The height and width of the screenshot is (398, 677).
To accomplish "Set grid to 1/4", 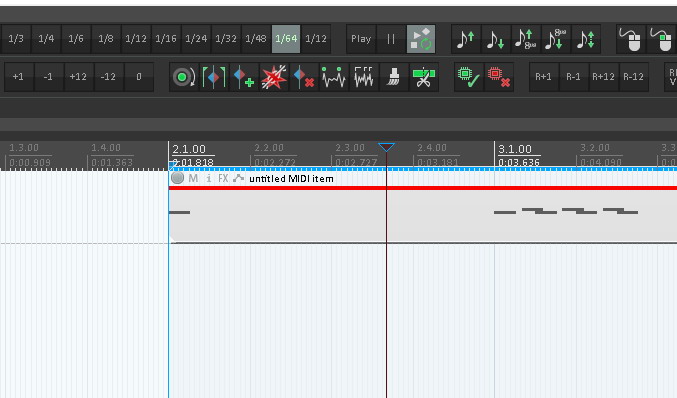I will click(46, 39).
